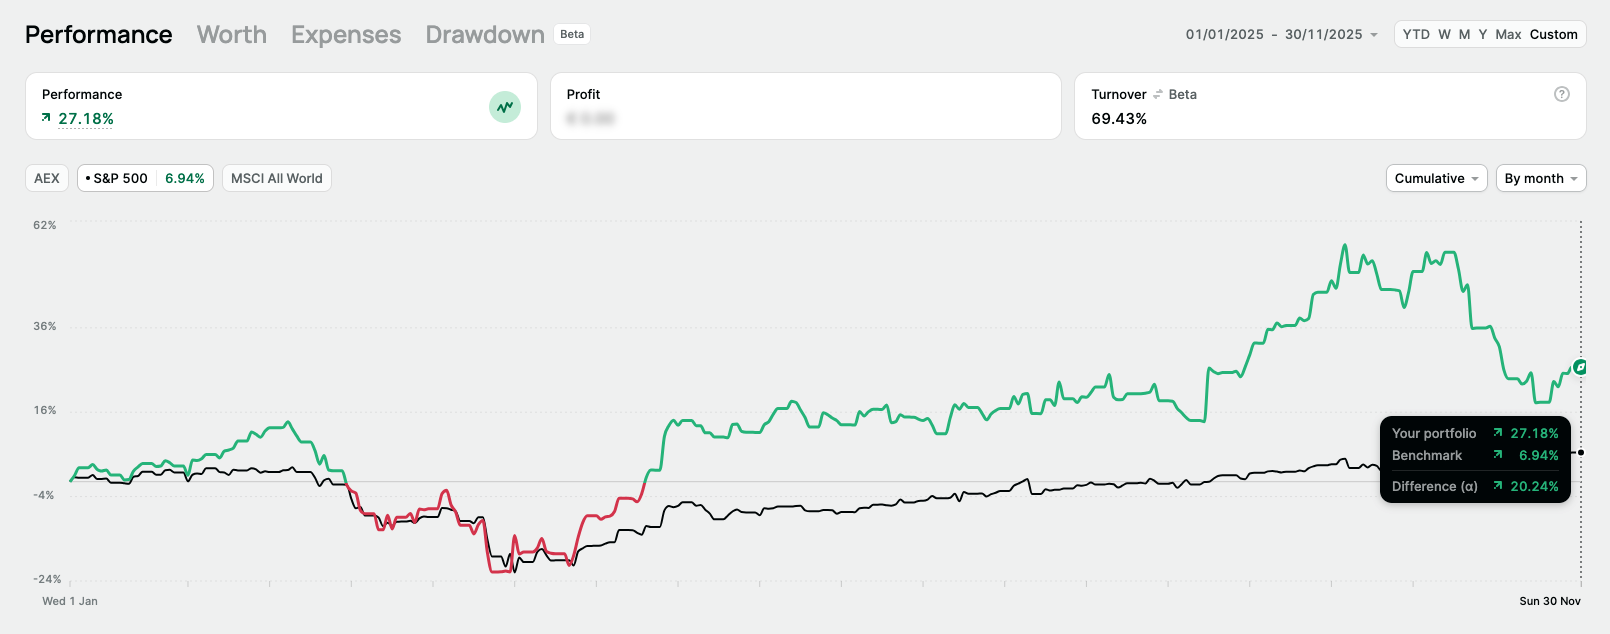Toggle the S&P 500 benchmark off

click(x=145, y=178)
